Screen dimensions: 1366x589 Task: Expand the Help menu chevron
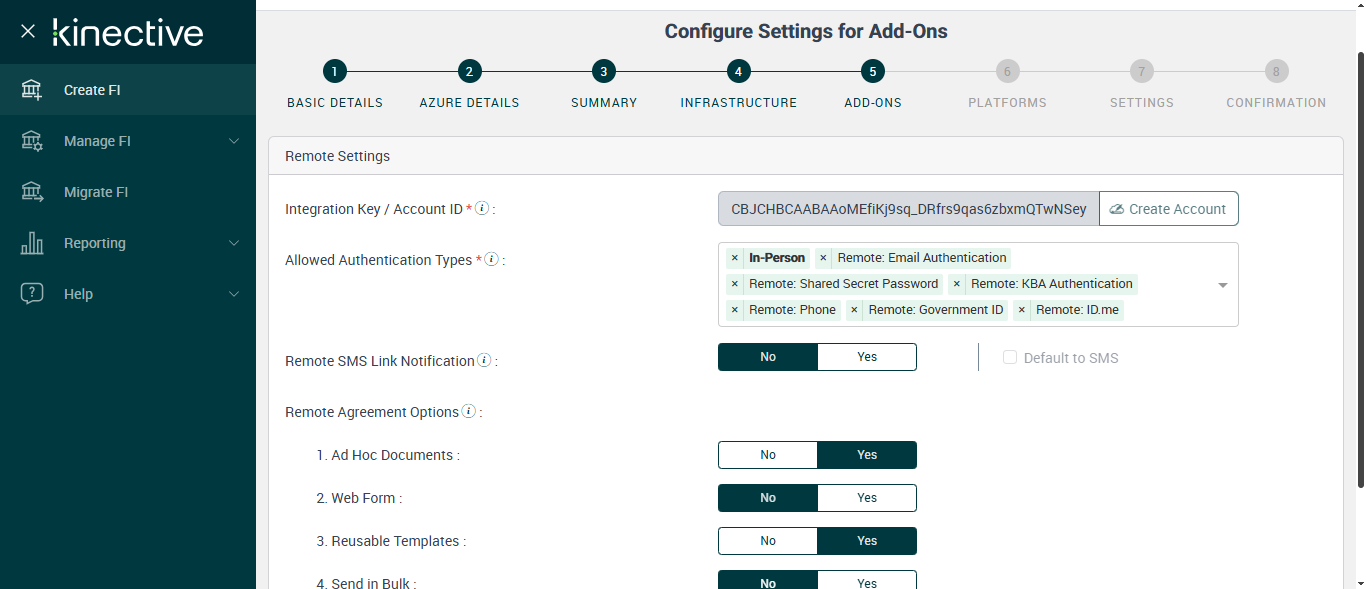click(234, 294)
